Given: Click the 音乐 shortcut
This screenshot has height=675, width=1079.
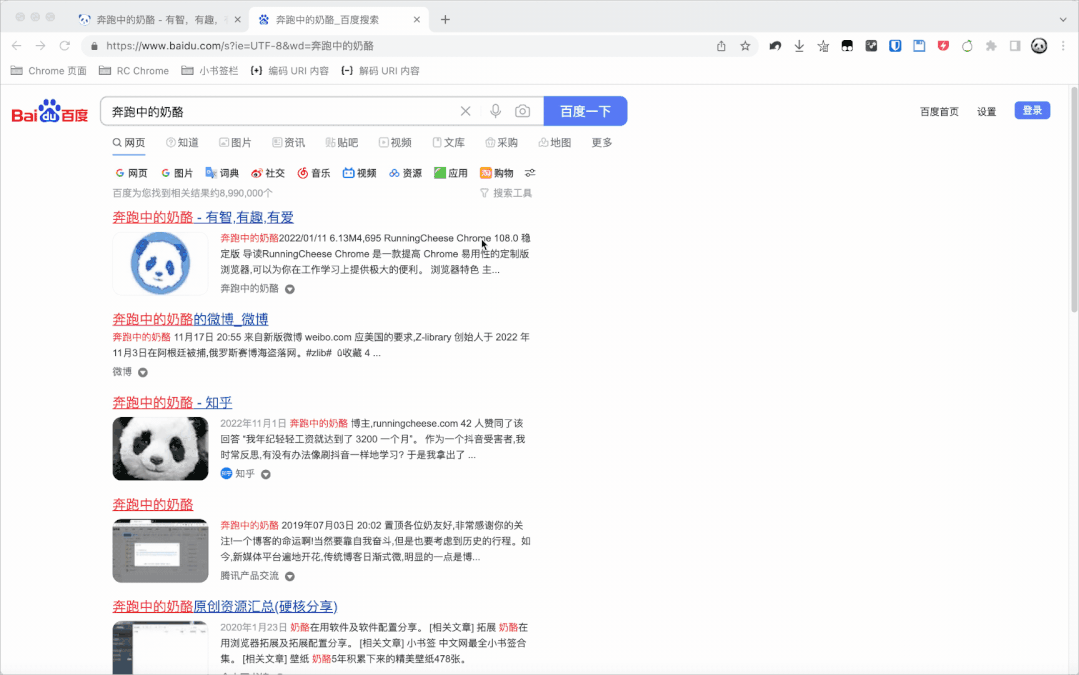Looking at the screenshot, I should pyautogui.click(x=314, y=173).
